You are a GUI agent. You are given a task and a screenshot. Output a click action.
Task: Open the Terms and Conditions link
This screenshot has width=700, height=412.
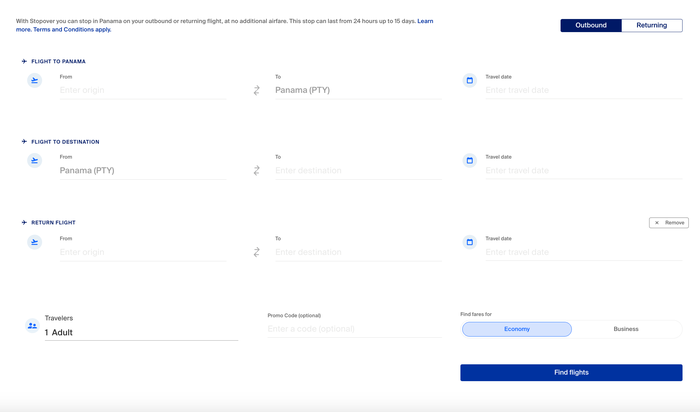pyautogui.click(x=72, y=29)
